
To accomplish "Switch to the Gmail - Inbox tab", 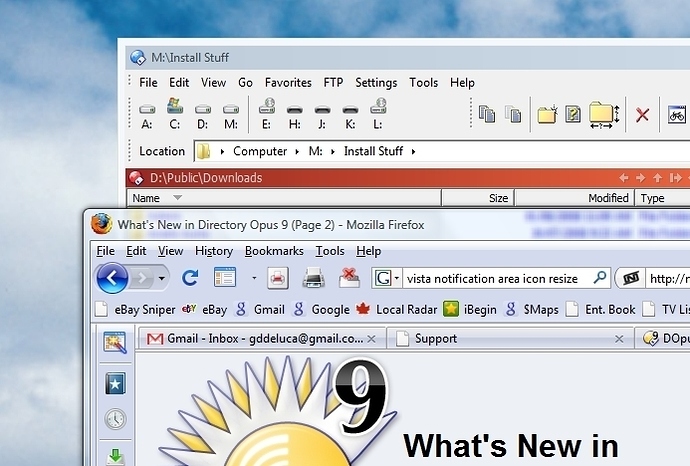I will coord(262,338).
